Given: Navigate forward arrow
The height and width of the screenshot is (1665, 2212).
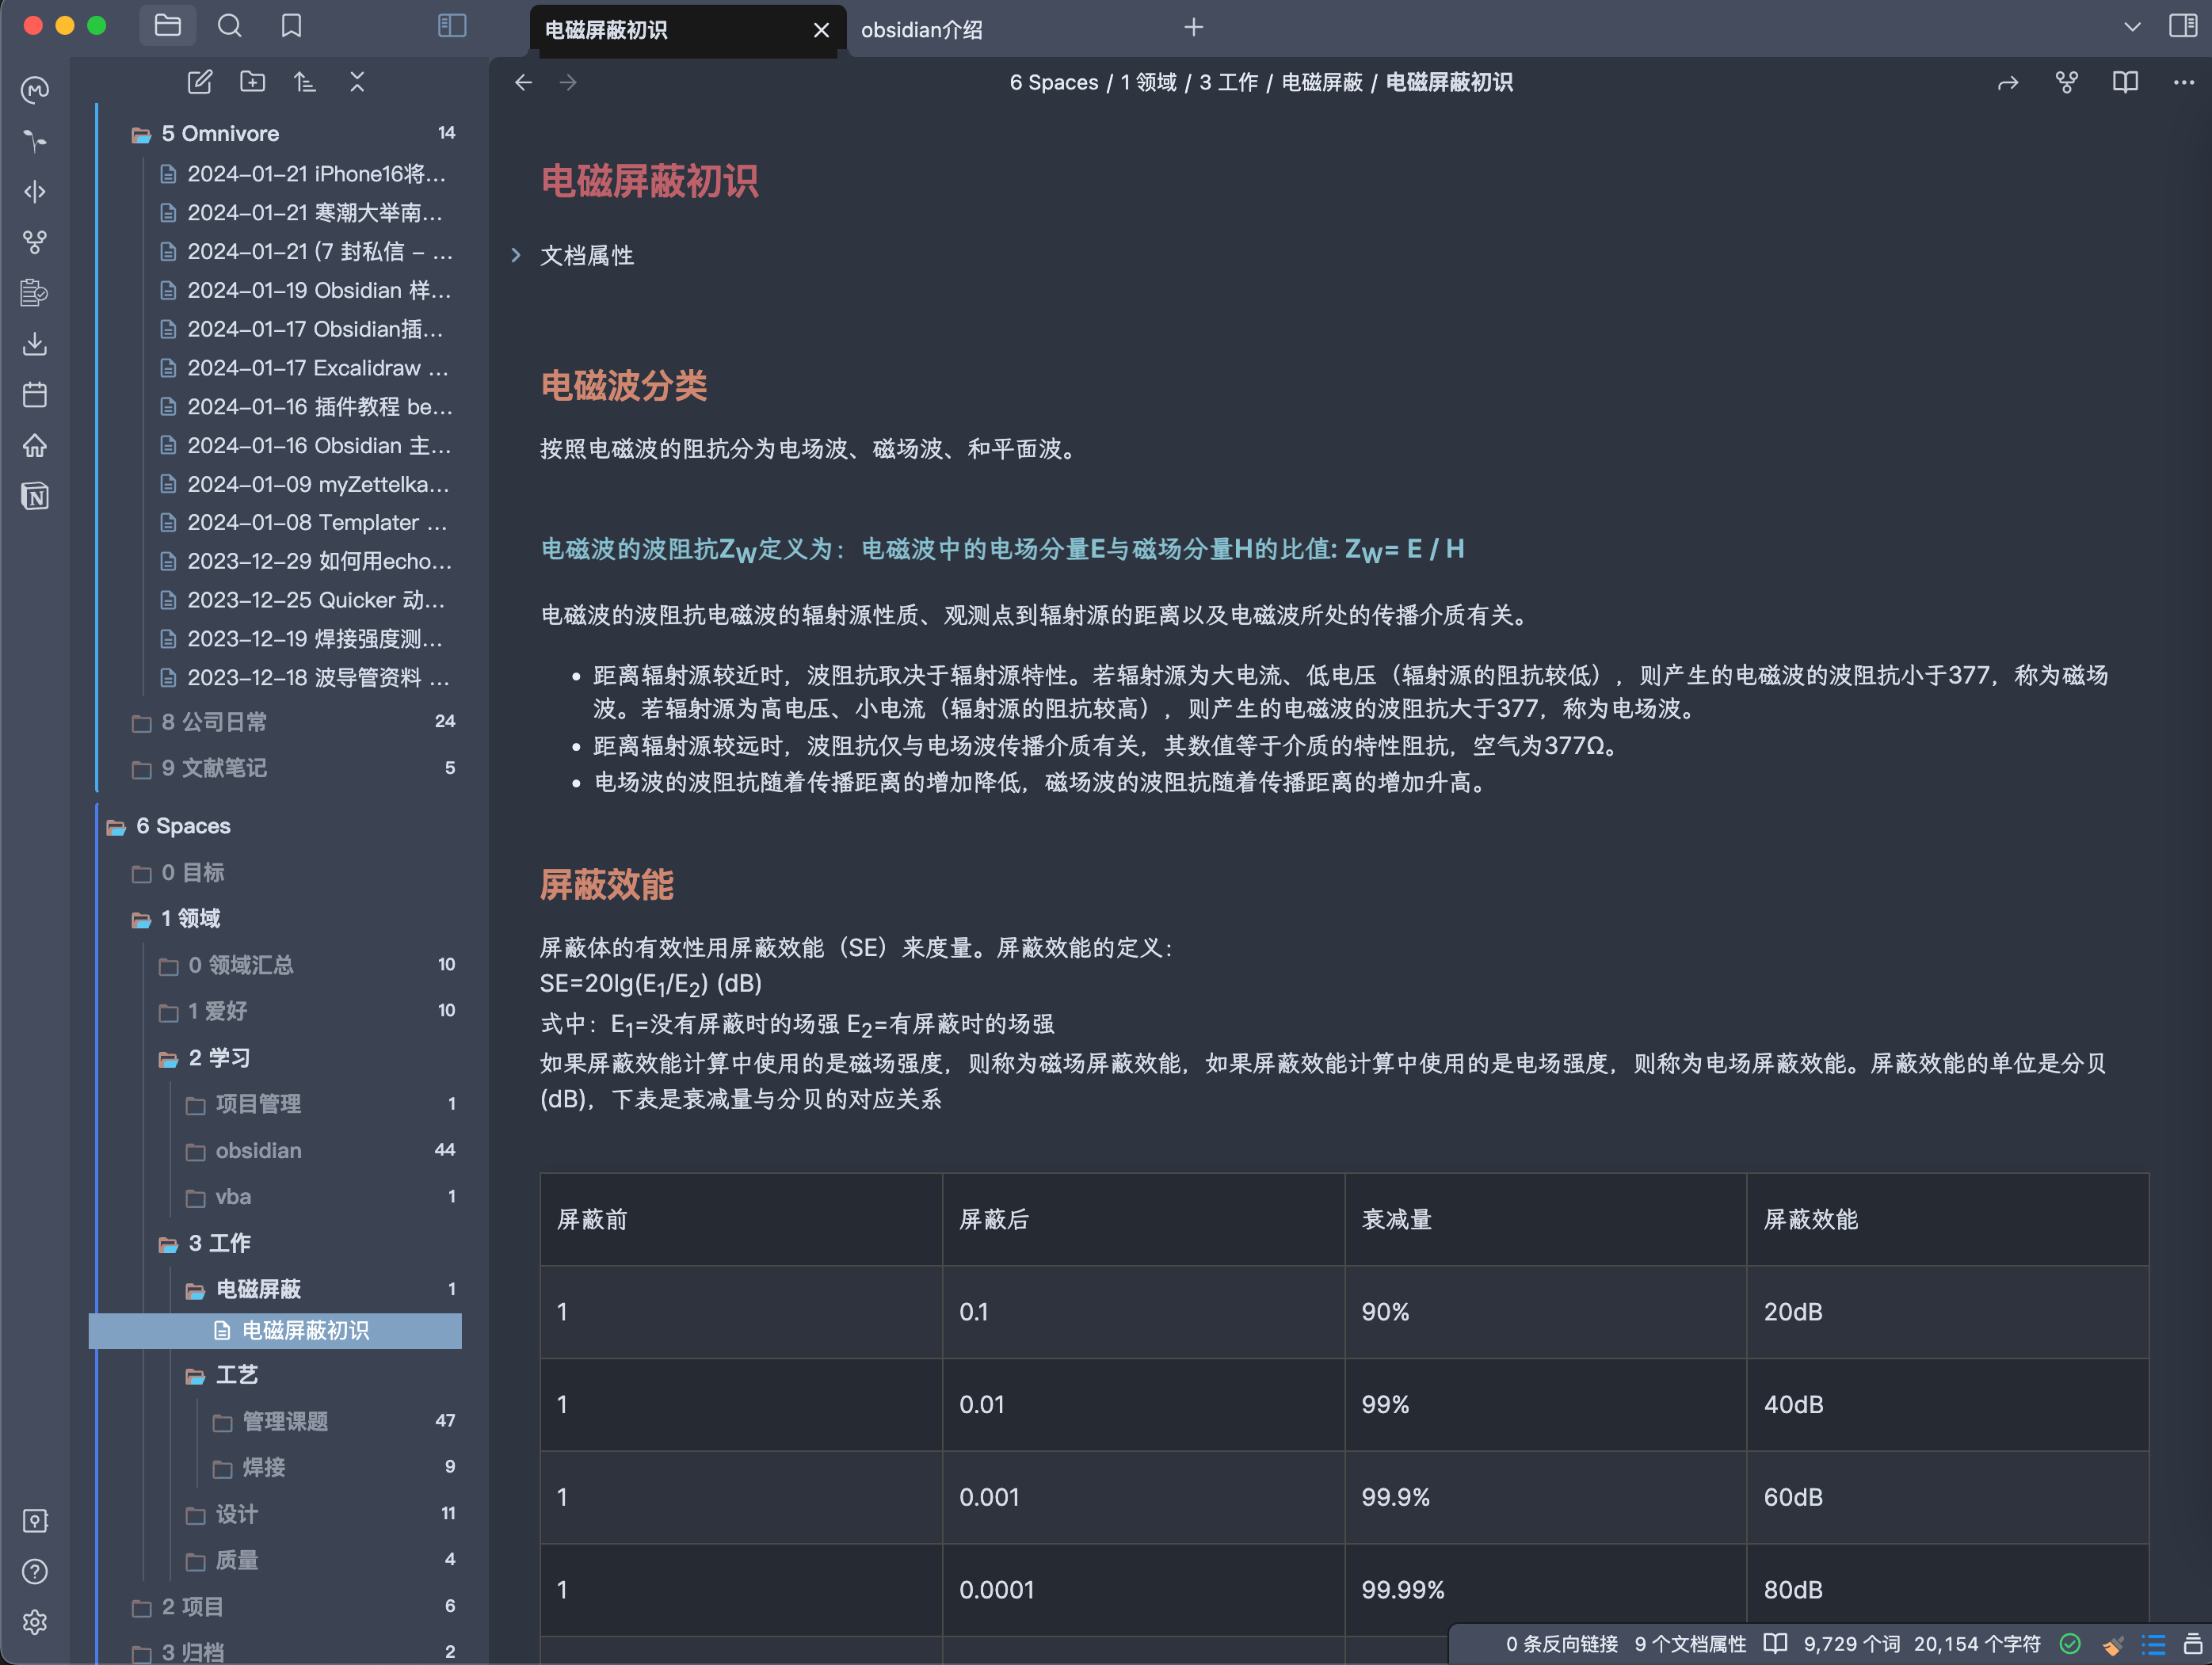Looking at the screenshot, I should point(568,82).
